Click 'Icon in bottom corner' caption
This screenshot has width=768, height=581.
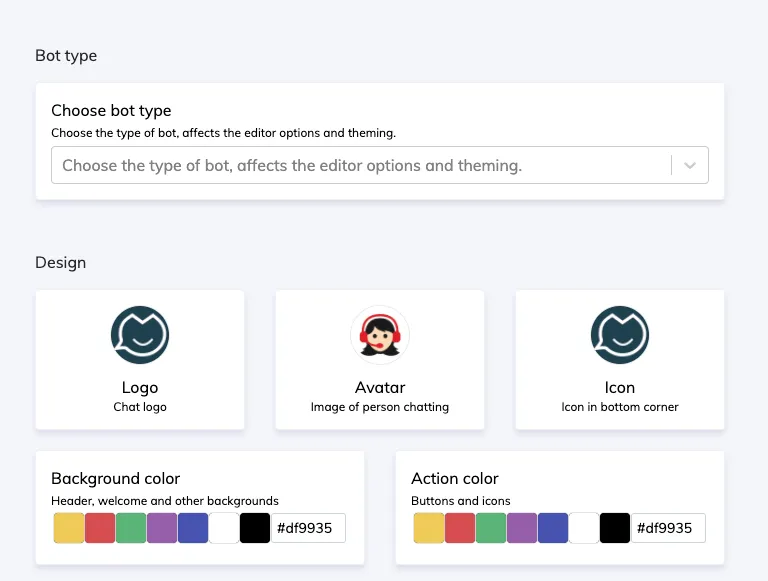[620, 407]
